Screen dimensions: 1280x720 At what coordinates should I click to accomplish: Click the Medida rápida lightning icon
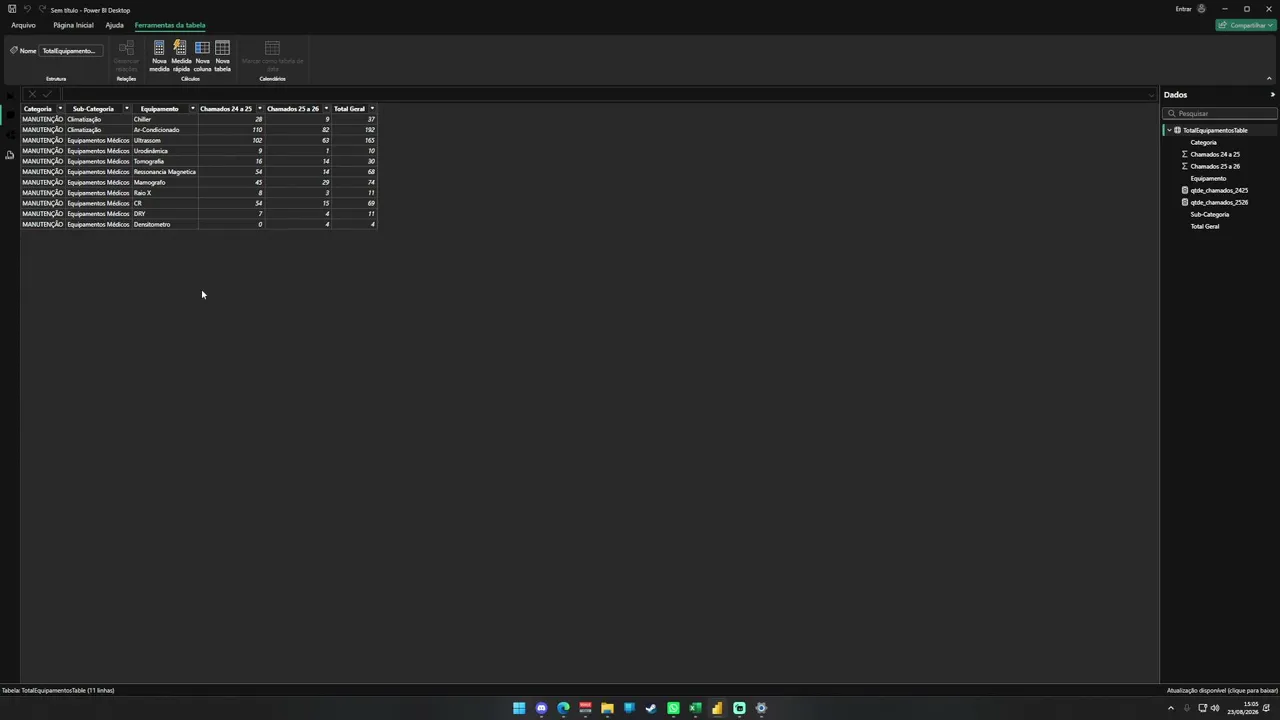coord(180,48)
